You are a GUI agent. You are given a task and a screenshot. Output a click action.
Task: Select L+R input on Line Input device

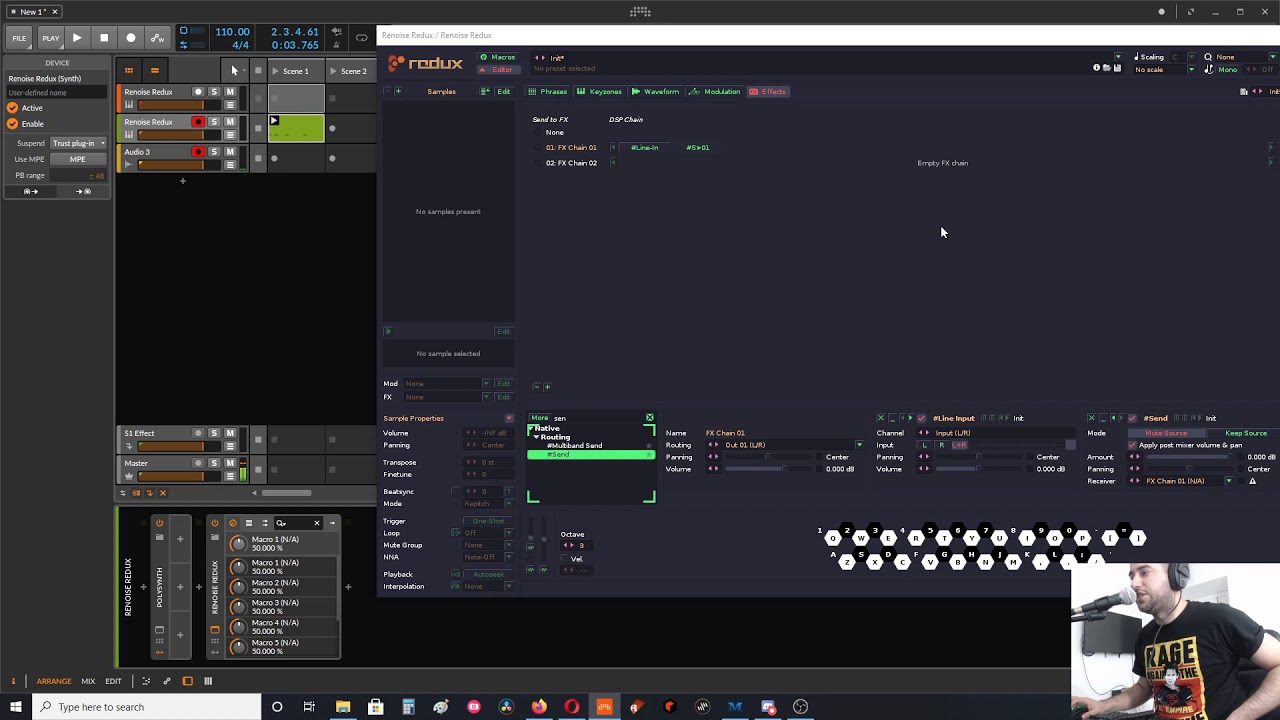tap(959, 445)
